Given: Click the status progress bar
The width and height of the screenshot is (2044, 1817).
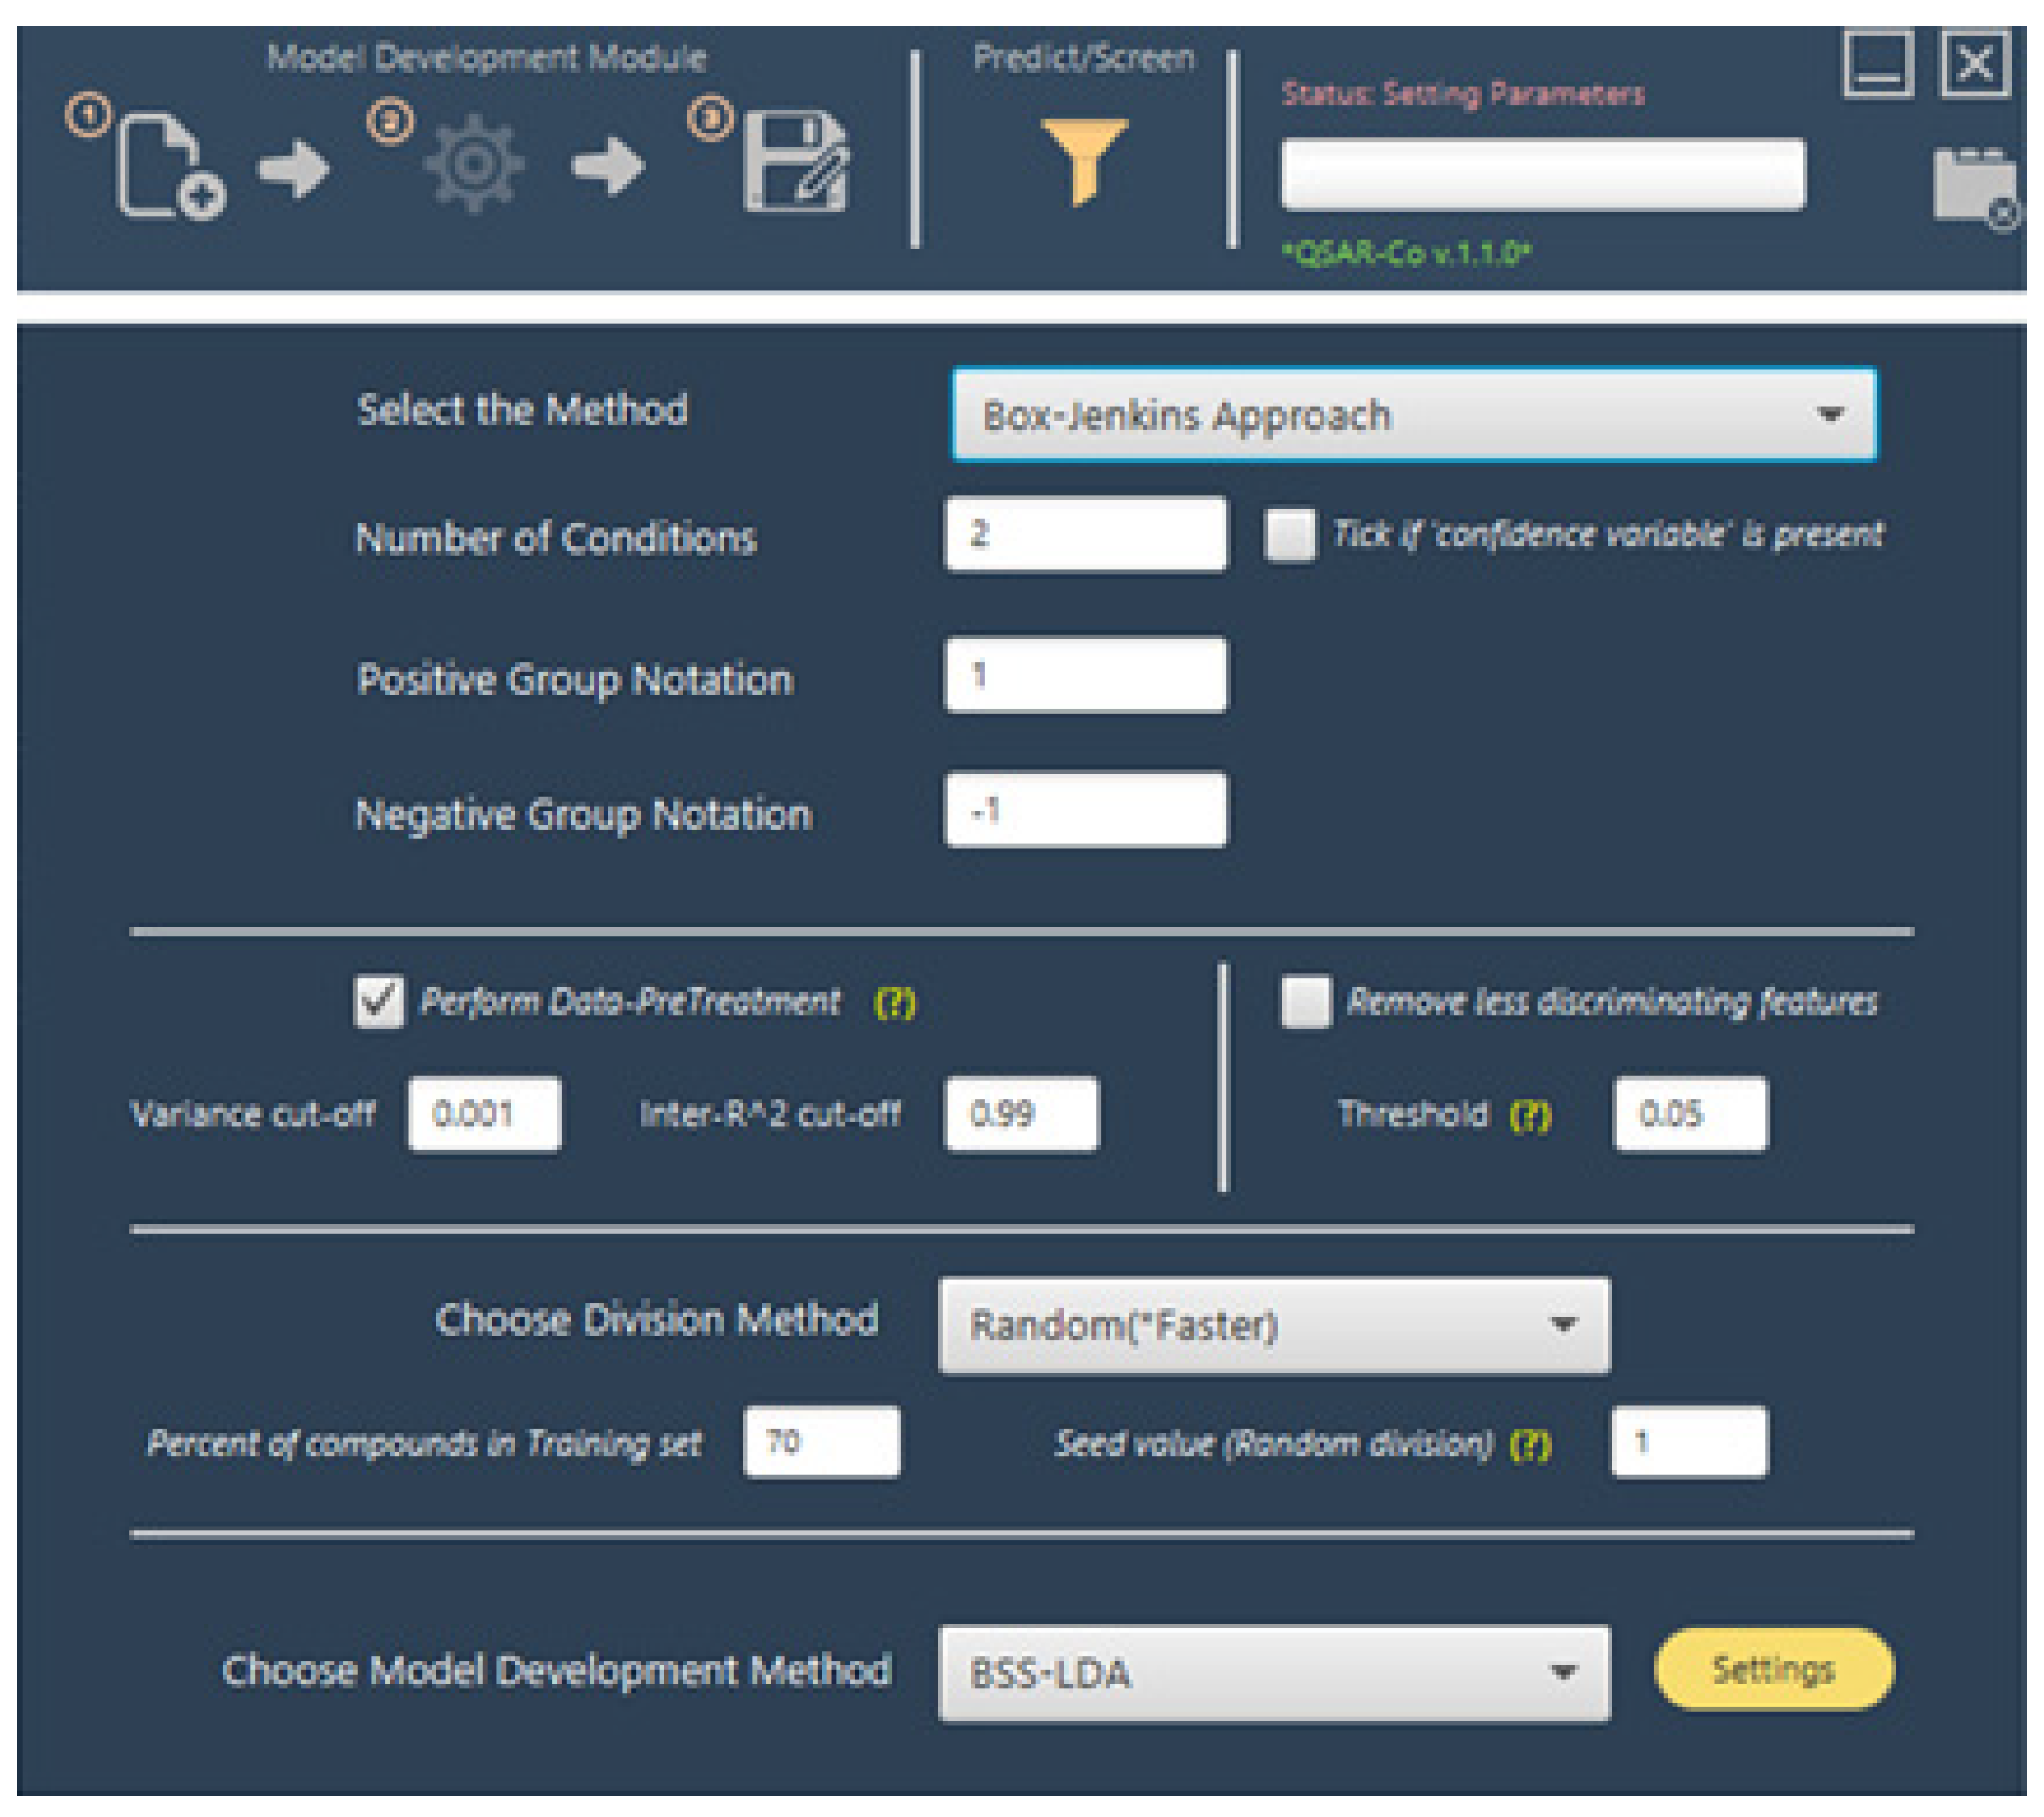Looking at the screenshot, I should click(1543, 175).
